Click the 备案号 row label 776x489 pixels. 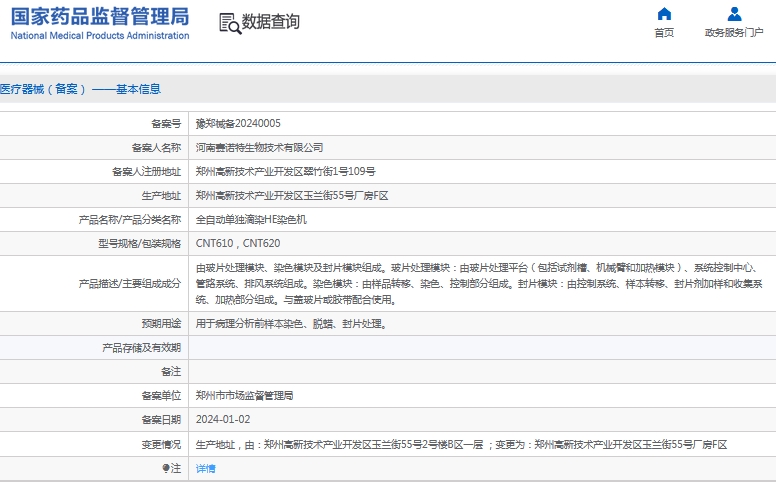[166, 123]
